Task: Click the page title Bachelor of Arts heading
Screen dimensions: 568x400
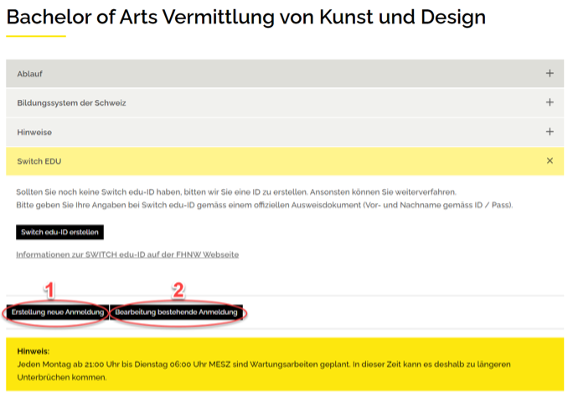Action: pyautogui.click(x=246, y=17)
